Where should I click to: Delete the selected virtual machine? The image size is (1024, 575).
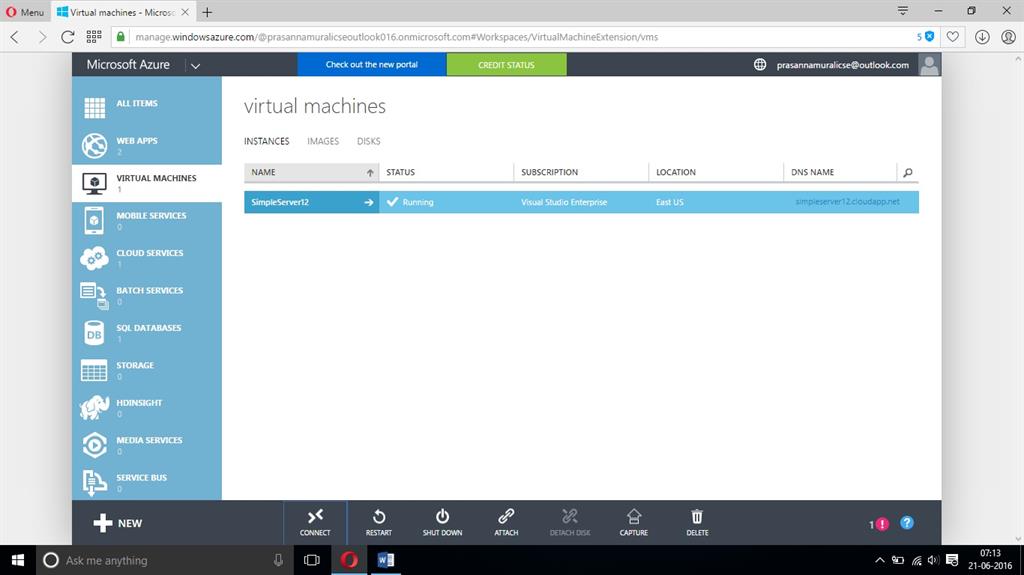(697, 523)
